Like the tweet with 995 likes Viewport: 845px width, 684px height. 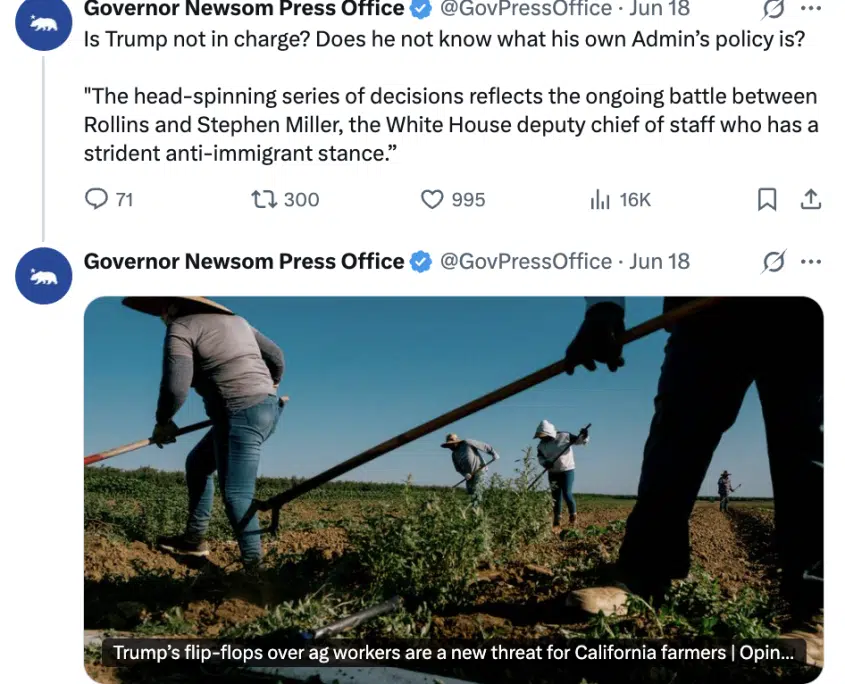pos(432,199)
